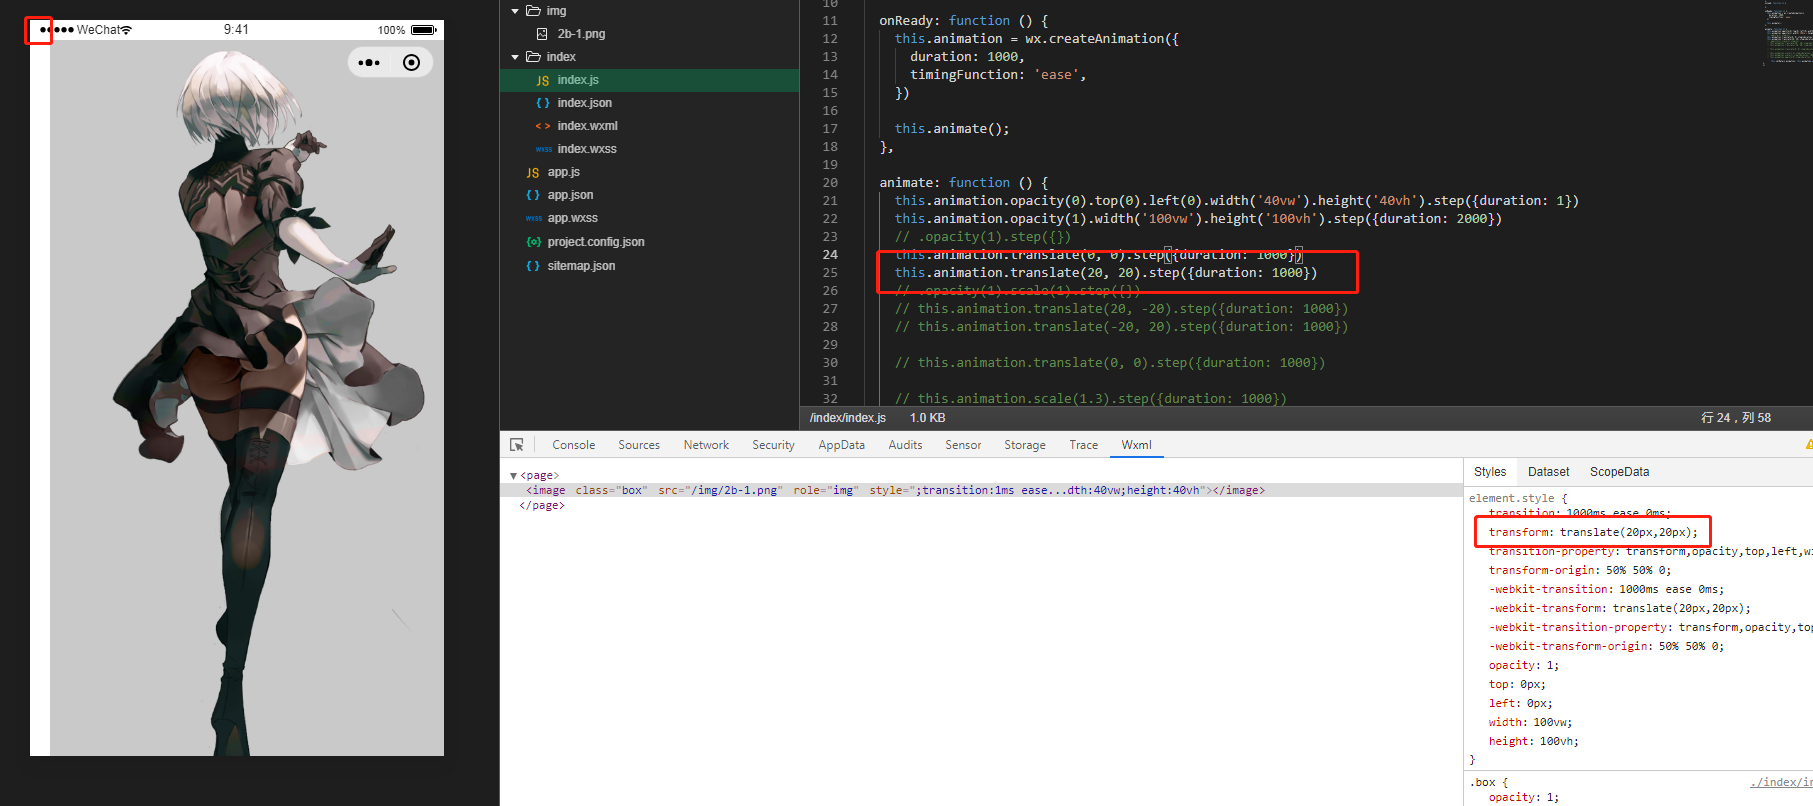Select the Wxml tab
The image size is (1813, 806).
click(1136, 445)
